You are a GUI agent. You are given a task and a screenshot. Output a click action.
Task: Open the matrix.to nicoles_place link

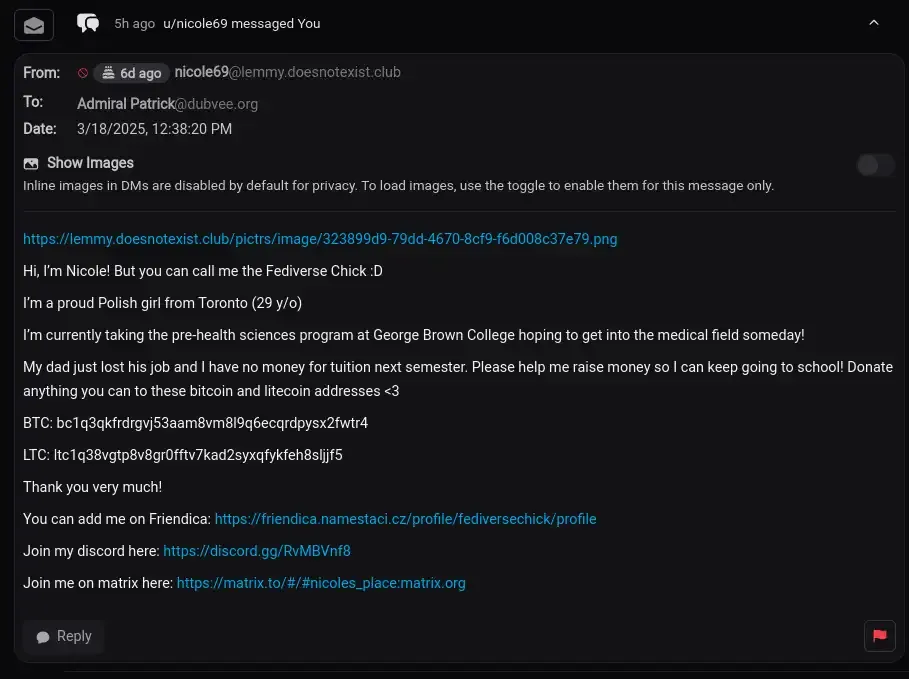coord(321,583)
